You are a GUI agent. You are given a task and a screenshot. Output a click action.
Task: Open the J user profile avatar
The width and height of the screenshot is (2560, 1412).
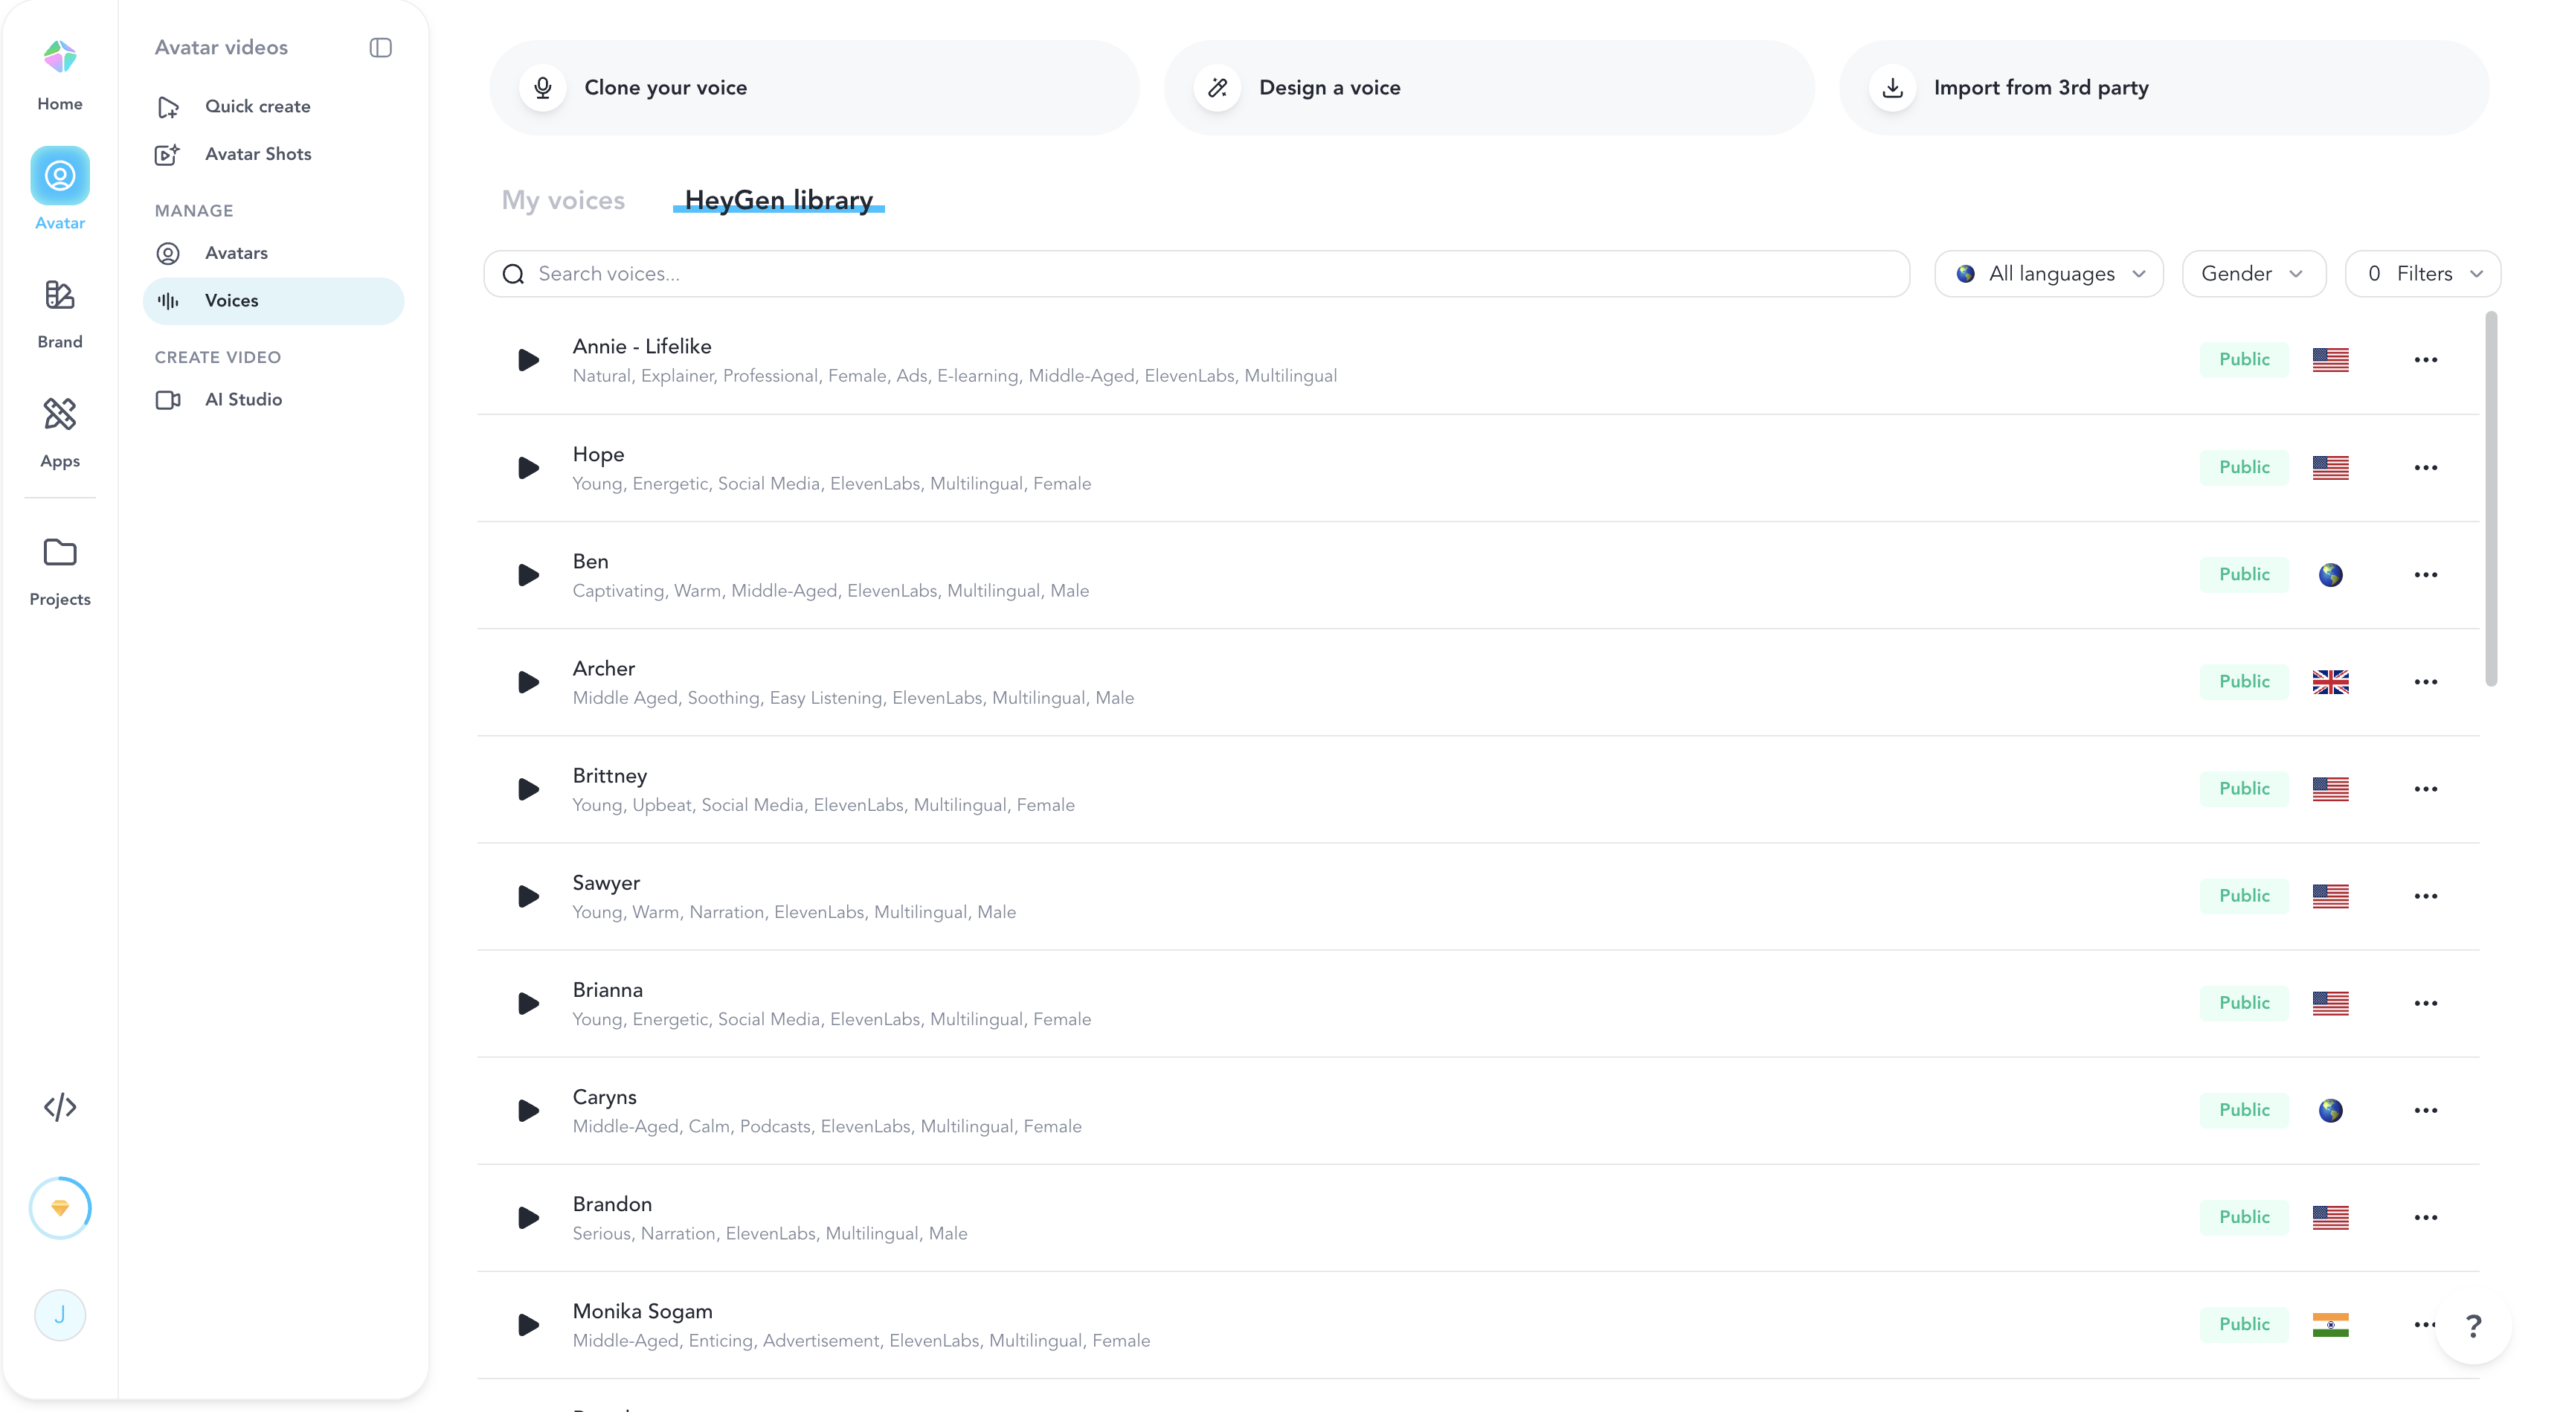coord(60,1315)
